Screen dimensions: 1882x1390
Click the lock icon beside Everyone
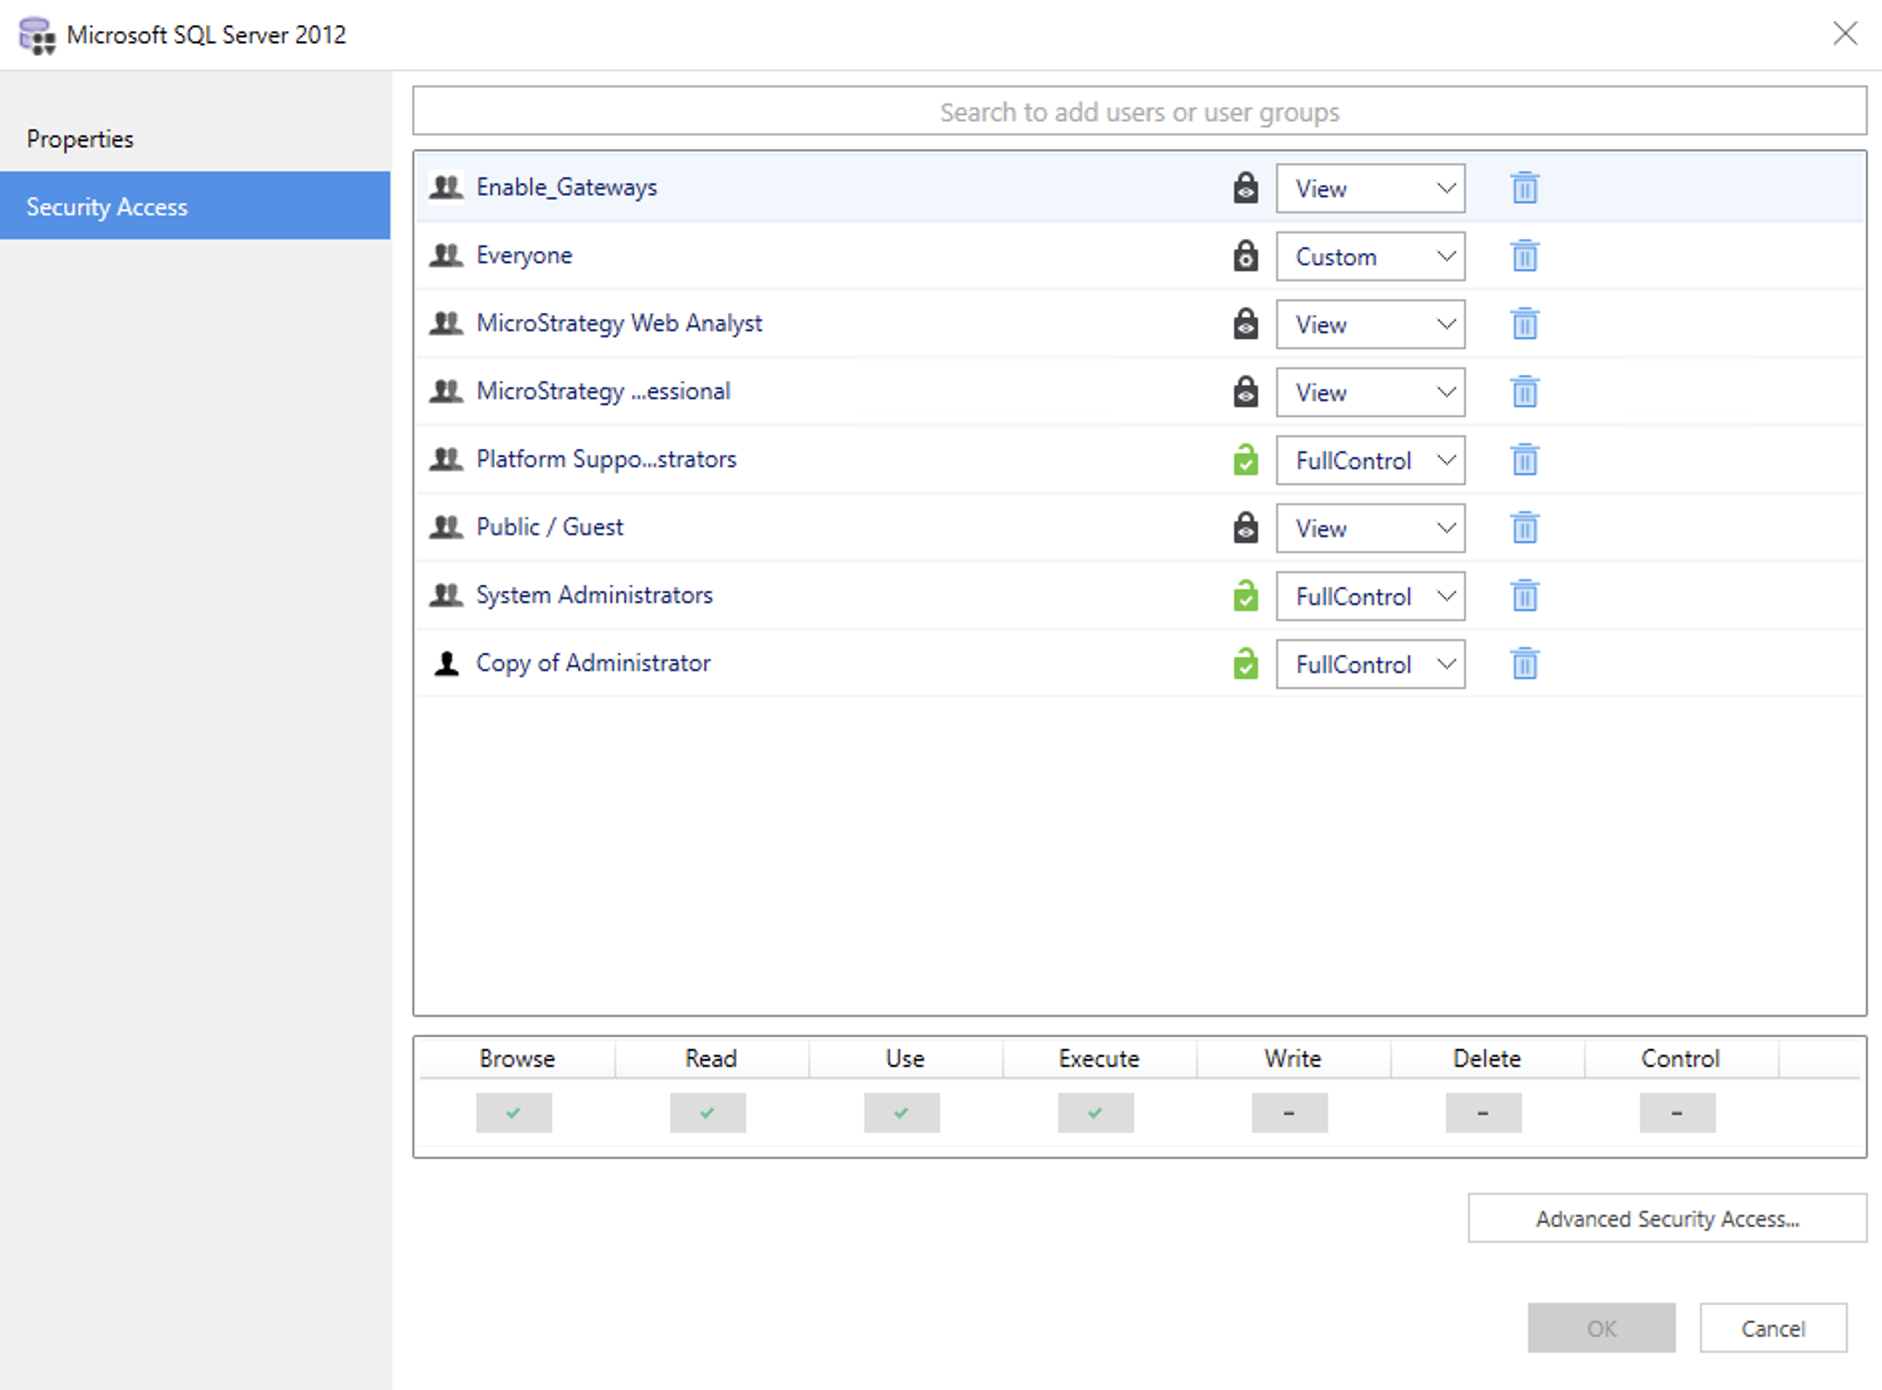tap(1245, 256)
